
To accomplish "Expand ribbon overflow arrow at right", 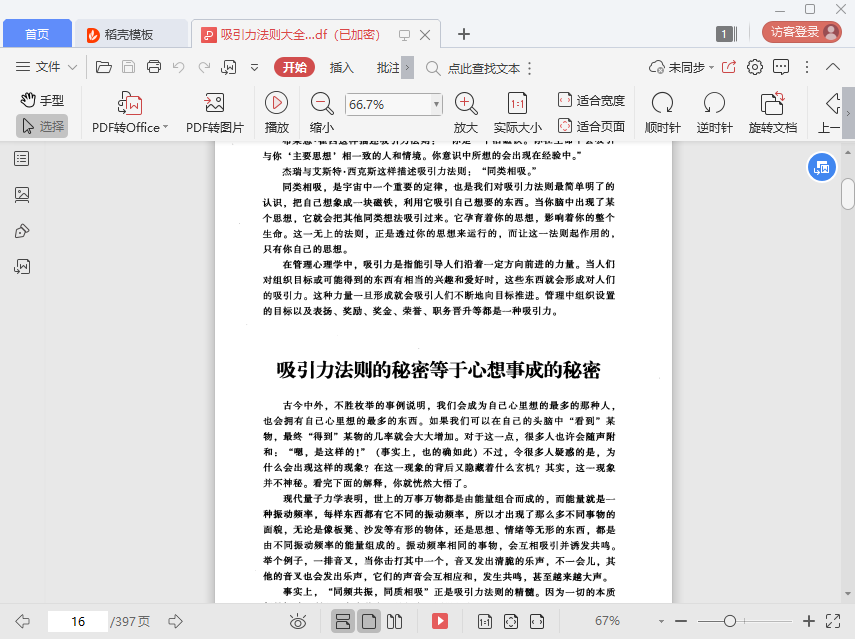I will pyautogui.click(x=848, y=113).
